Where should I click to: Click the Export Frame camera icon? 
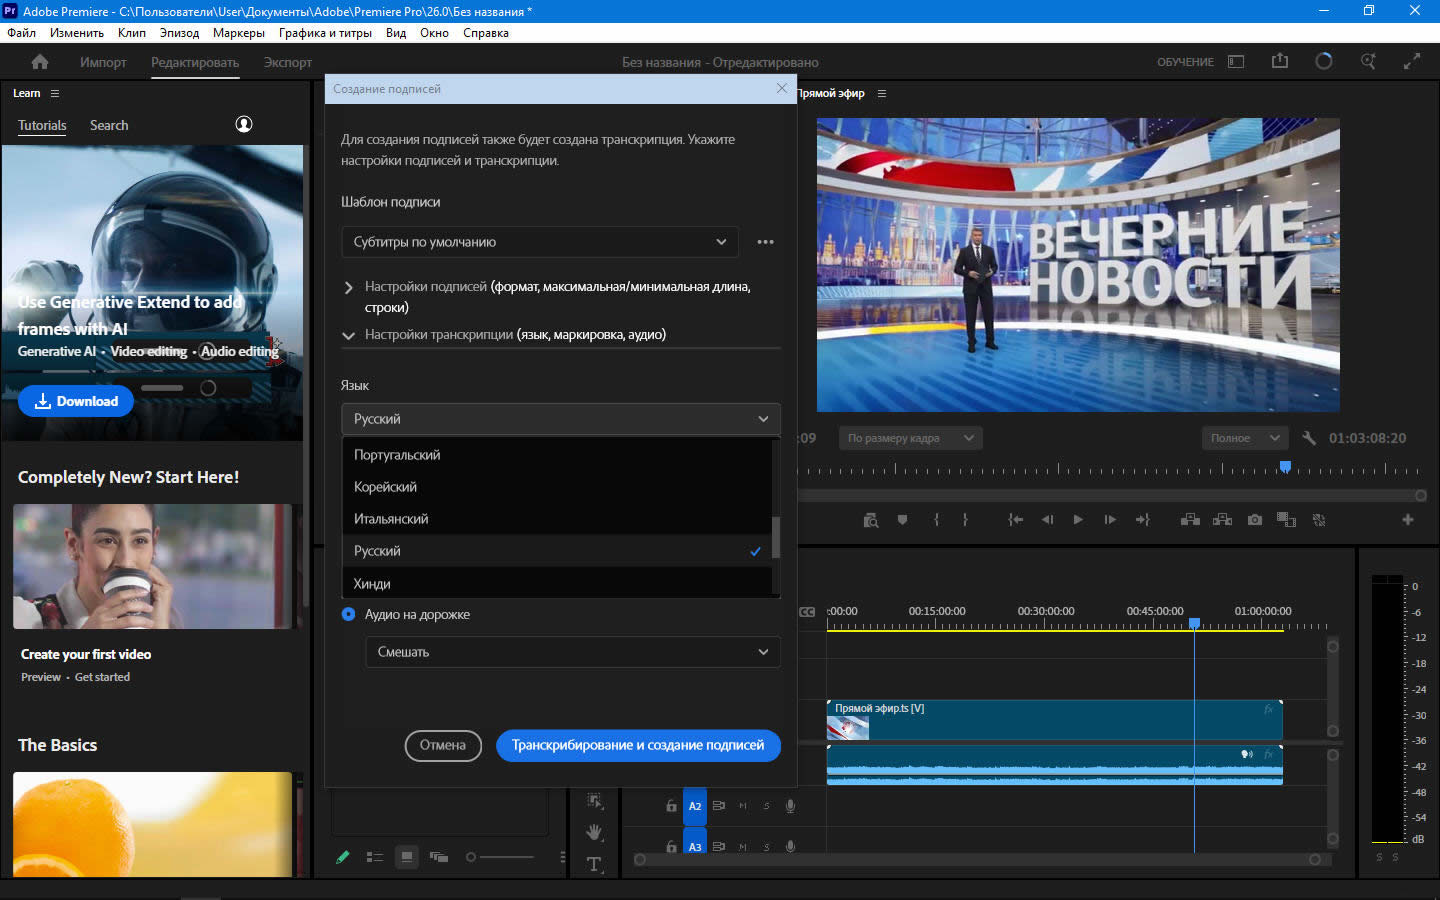pos(1254,520)
